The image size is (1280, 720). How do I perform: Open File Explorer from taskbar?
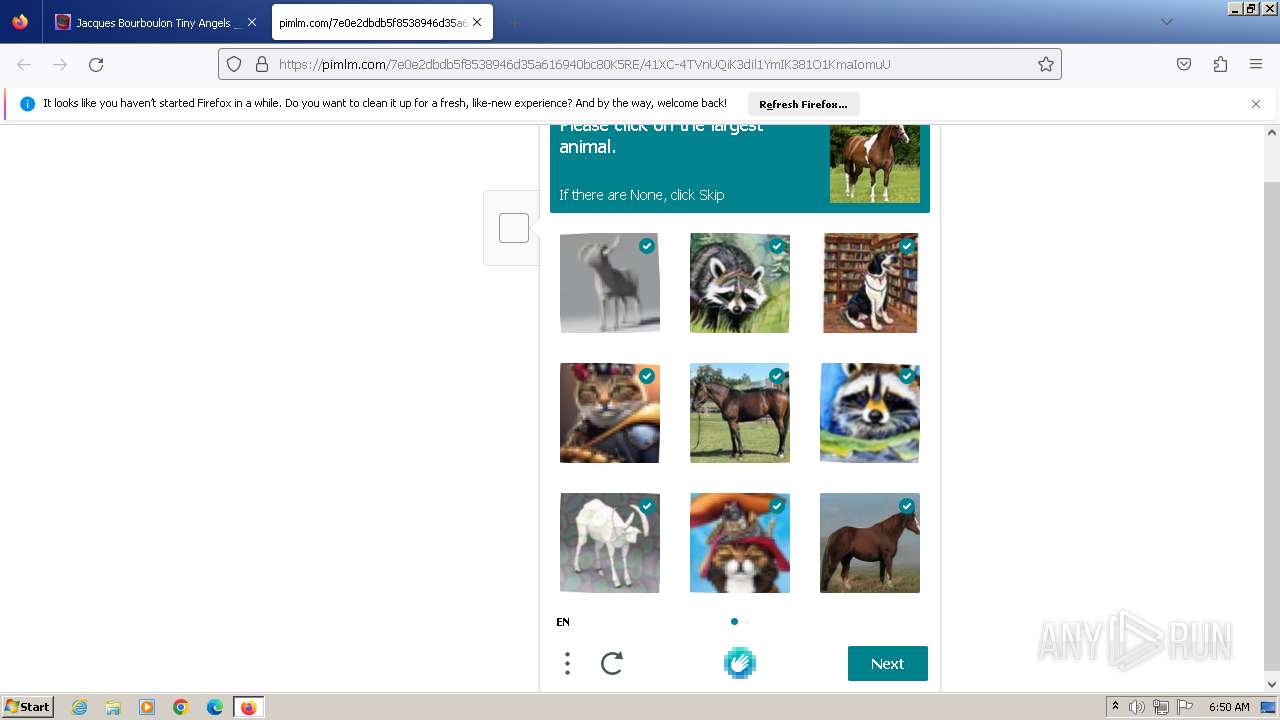point(113,707)
